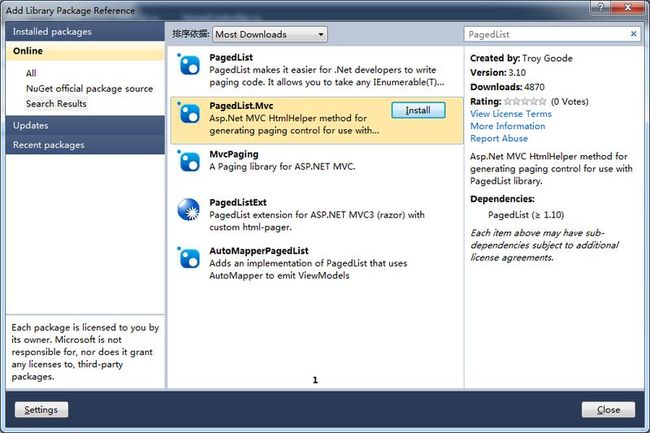Select the PagedListExt package title

(x=238, y=202)
